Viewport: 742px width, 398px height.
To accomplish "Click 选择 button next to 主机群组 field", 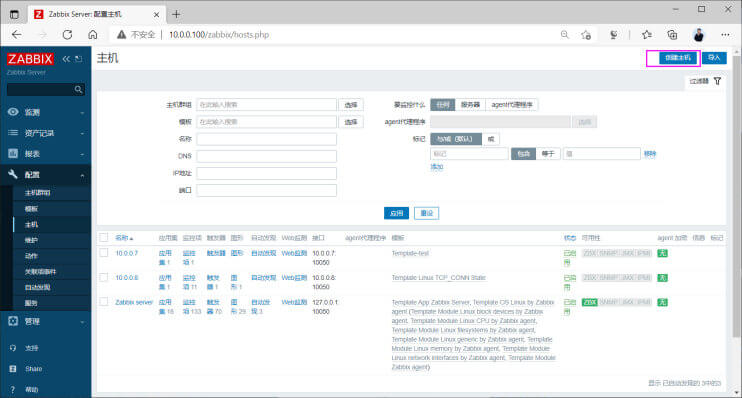I will point(351,105).
